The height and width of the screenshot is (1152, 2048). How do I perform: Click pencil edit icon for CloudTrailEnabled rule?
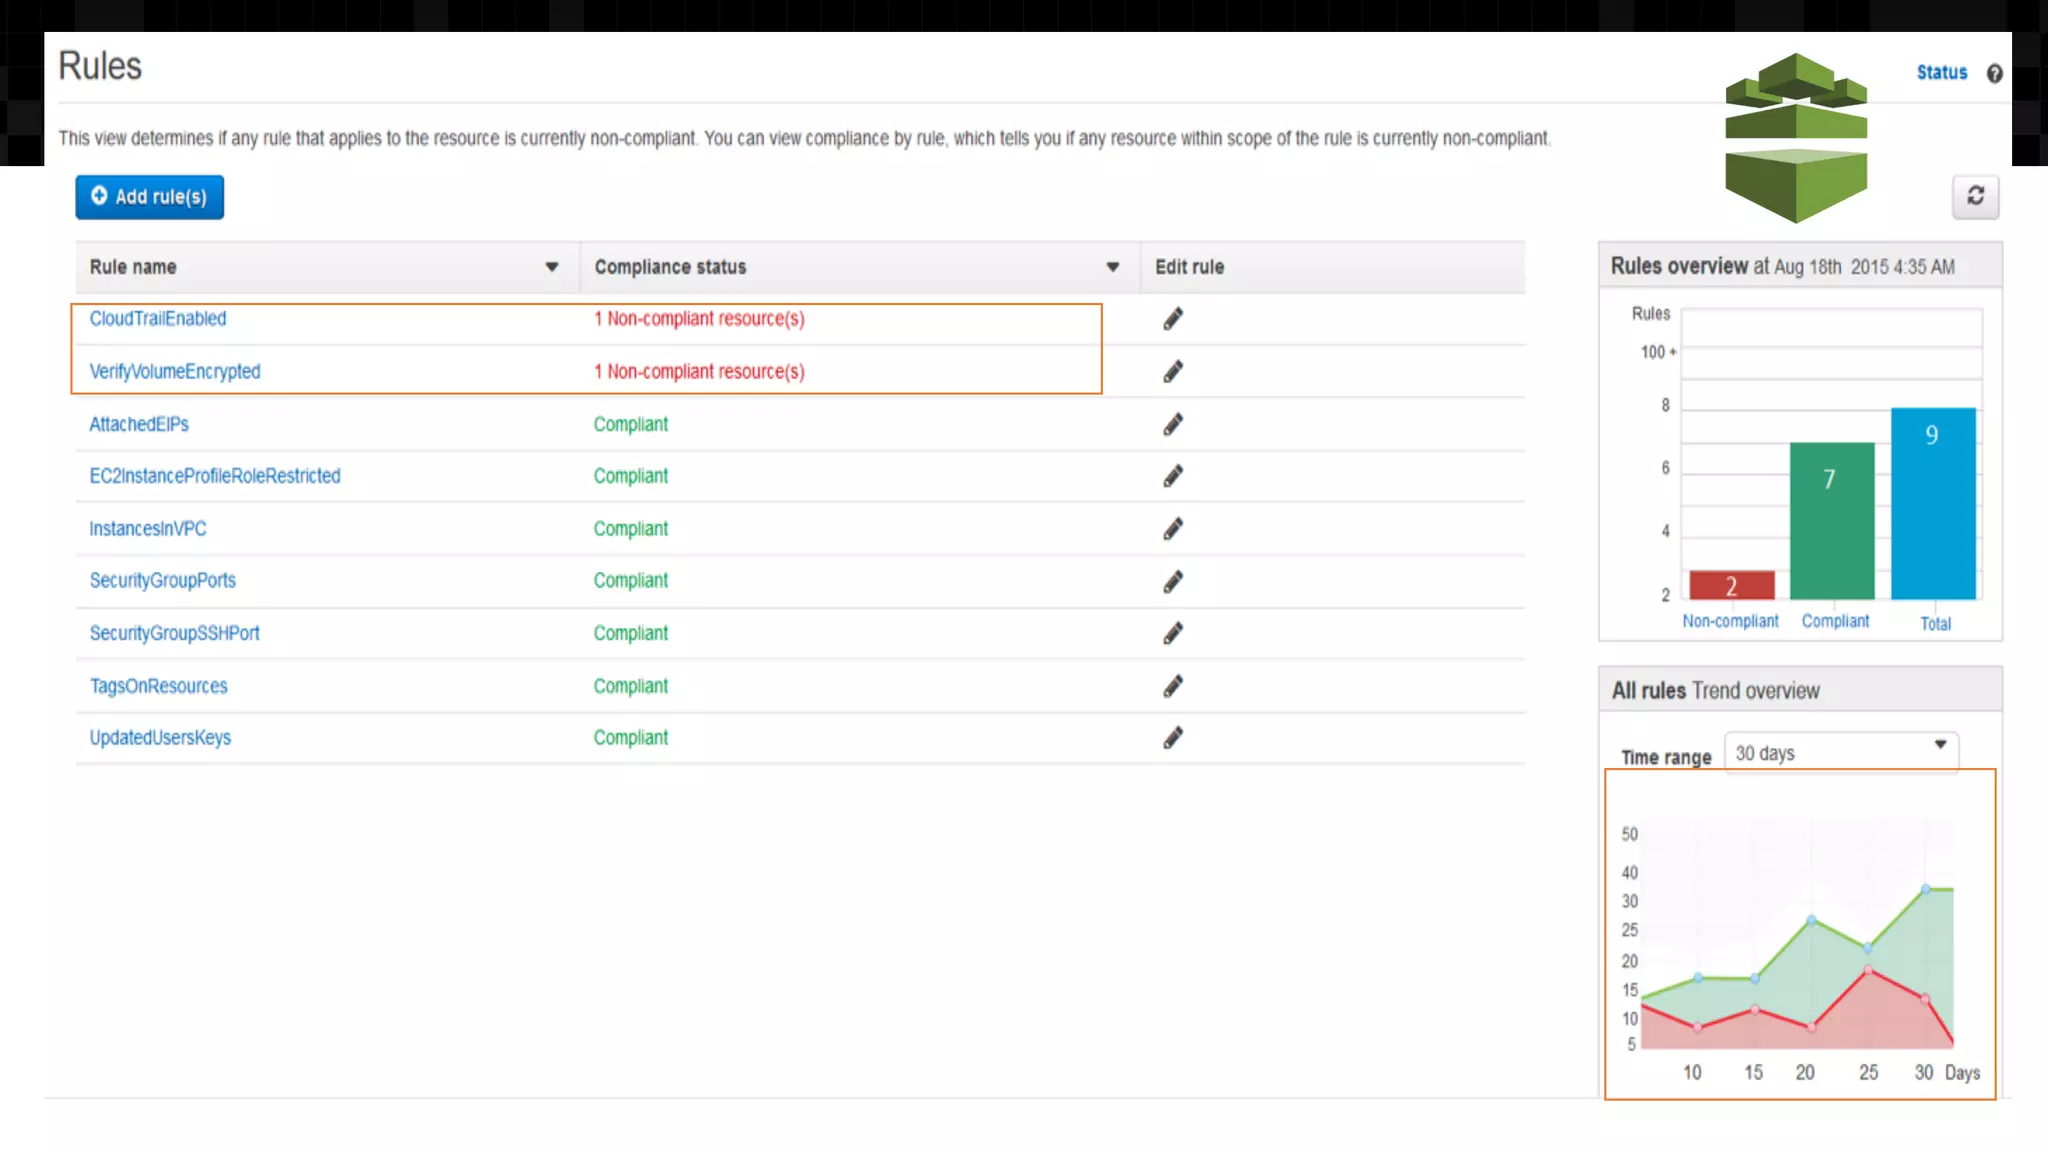(x=1173, y=319)
